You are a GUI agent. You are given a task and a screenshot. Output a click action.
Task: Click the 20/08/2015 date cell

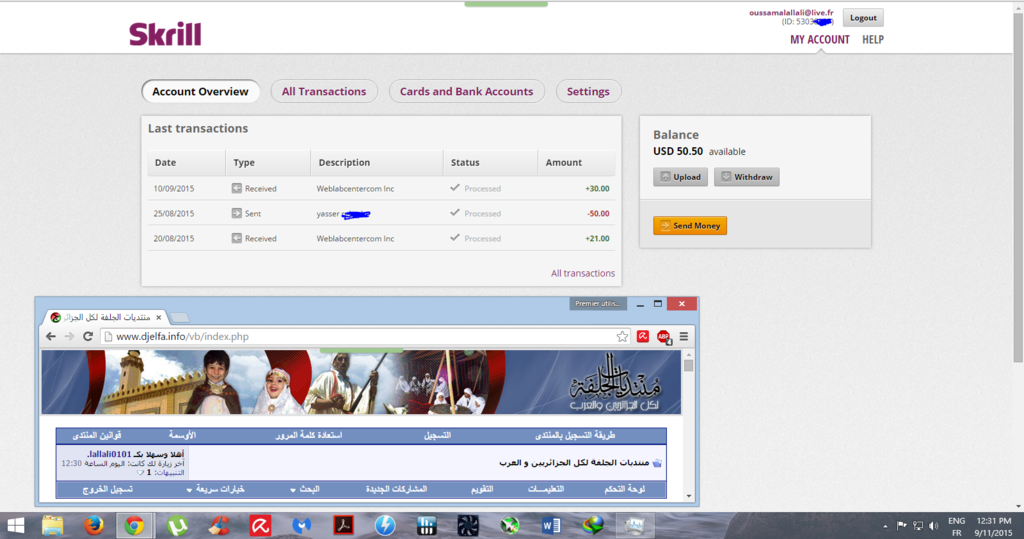click(x=174, y=238)
